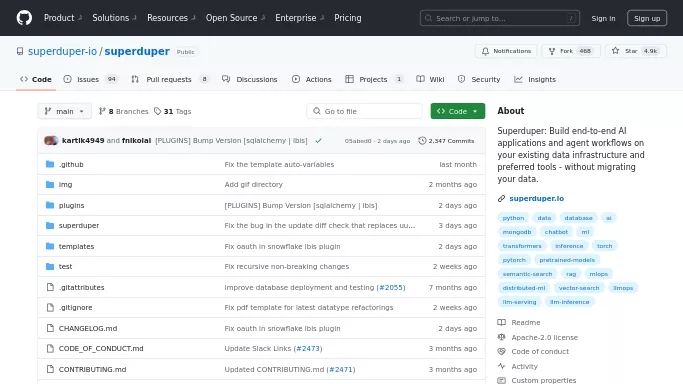Click the commit status check mark icon
The width and height of the screenshot is (683, 384).
click(x=318, y=141)
